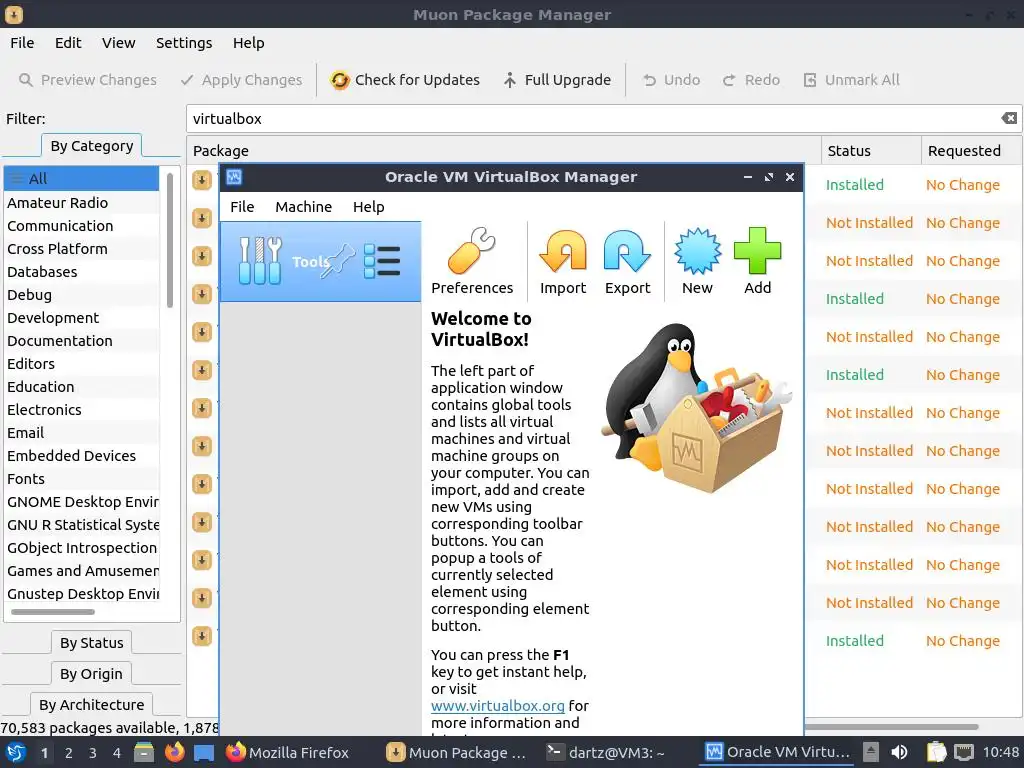Click Preview Changes in Muon toolbar
Image resolution: width=1024 pixels, height=768 pixels.
point(88,80)
